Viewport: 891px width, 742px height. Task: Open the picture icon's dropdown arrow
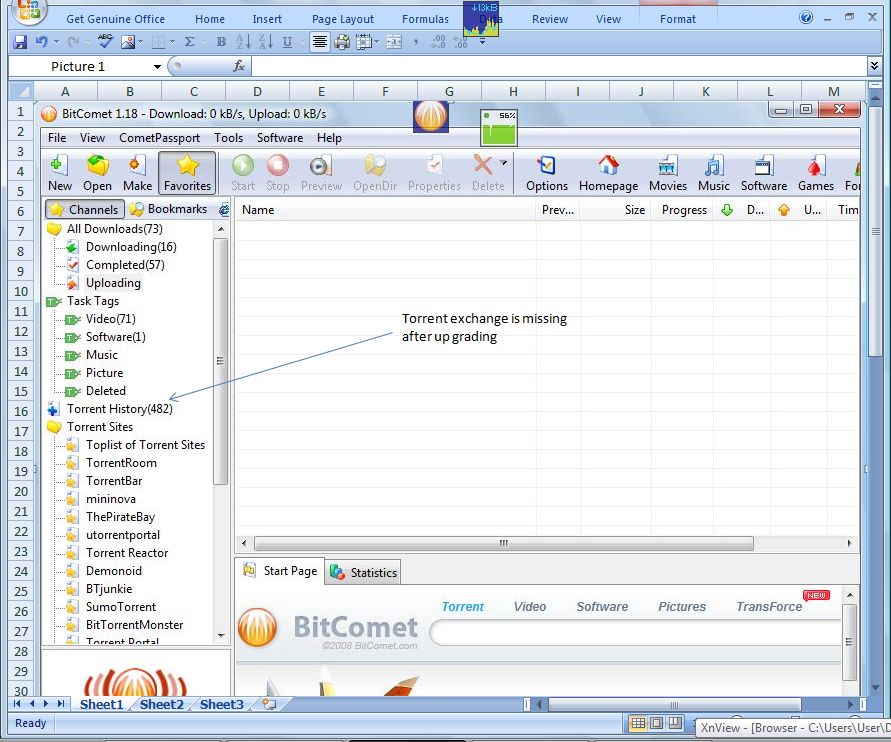(140, 41)
